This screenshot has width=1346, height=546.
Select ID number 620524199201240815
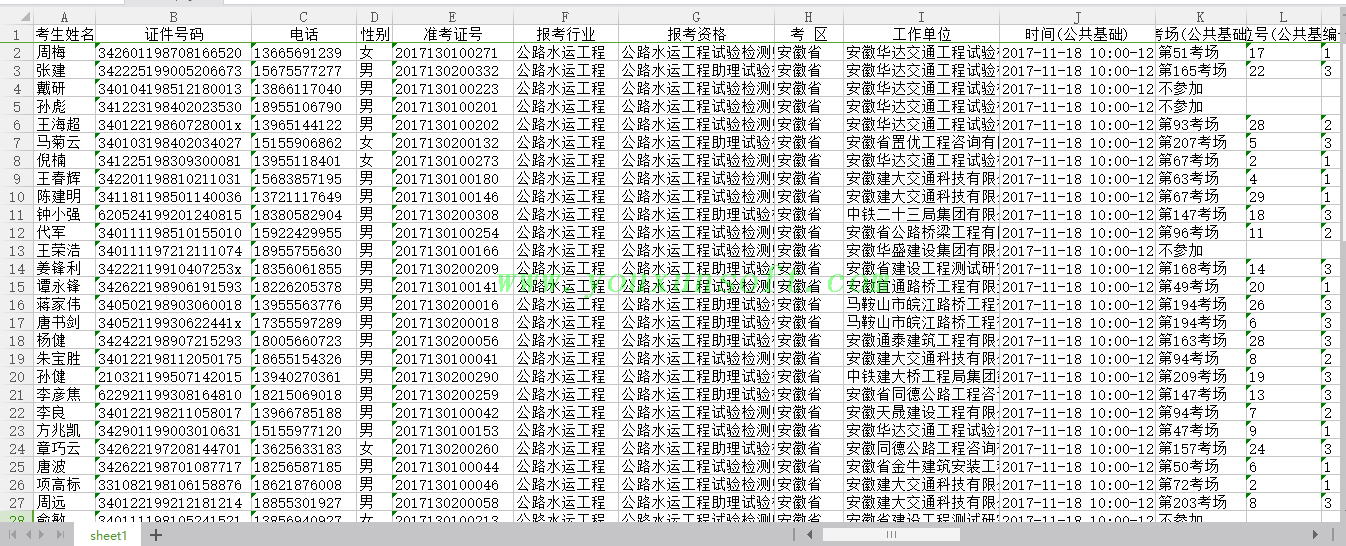(x=173, y=214)
